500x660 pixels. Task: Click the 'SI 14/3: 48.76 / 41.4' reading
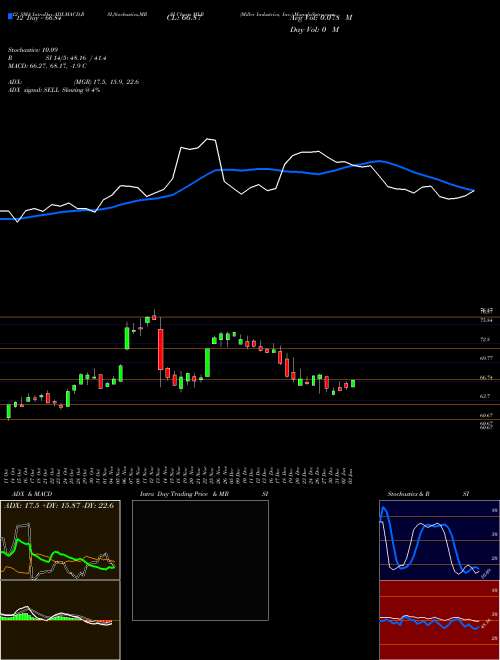(x=76, y=58)
